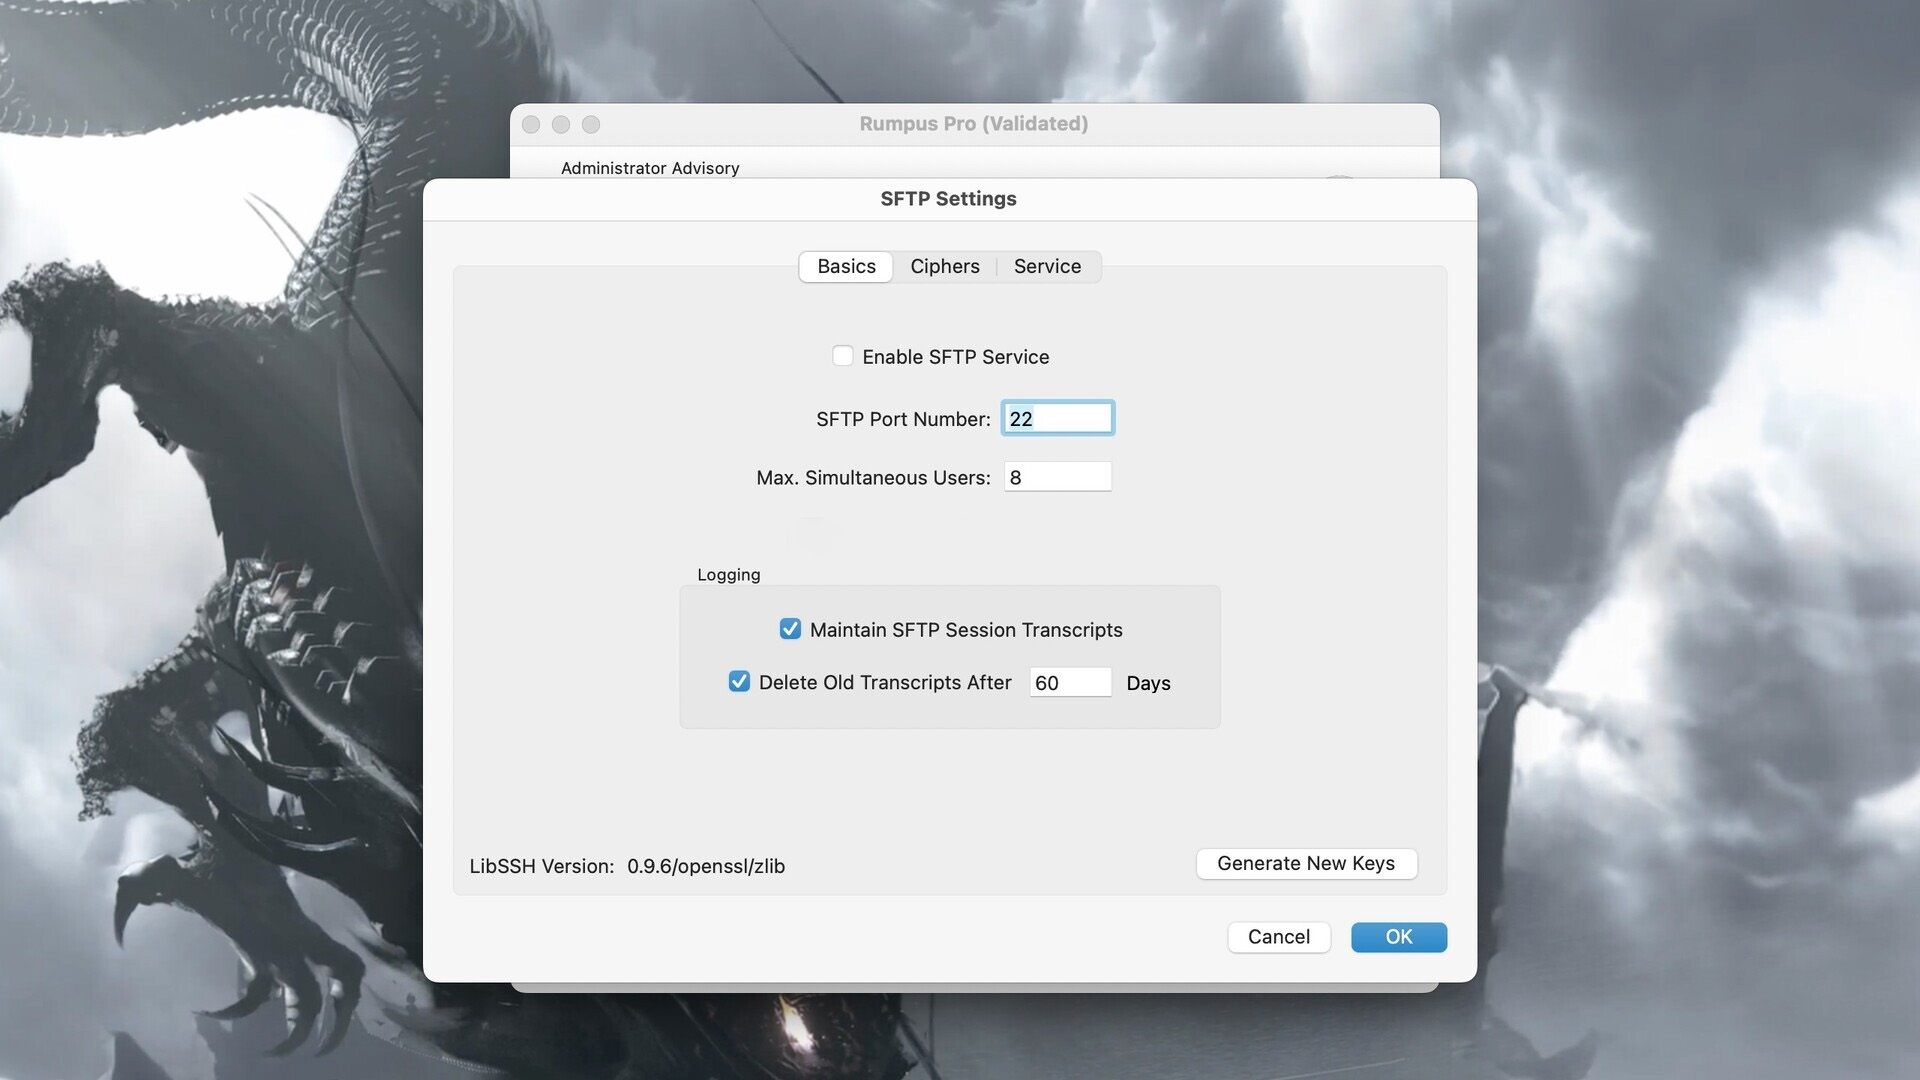
Task: Click the red close button on Rumpus Pro
Action: 533,123
